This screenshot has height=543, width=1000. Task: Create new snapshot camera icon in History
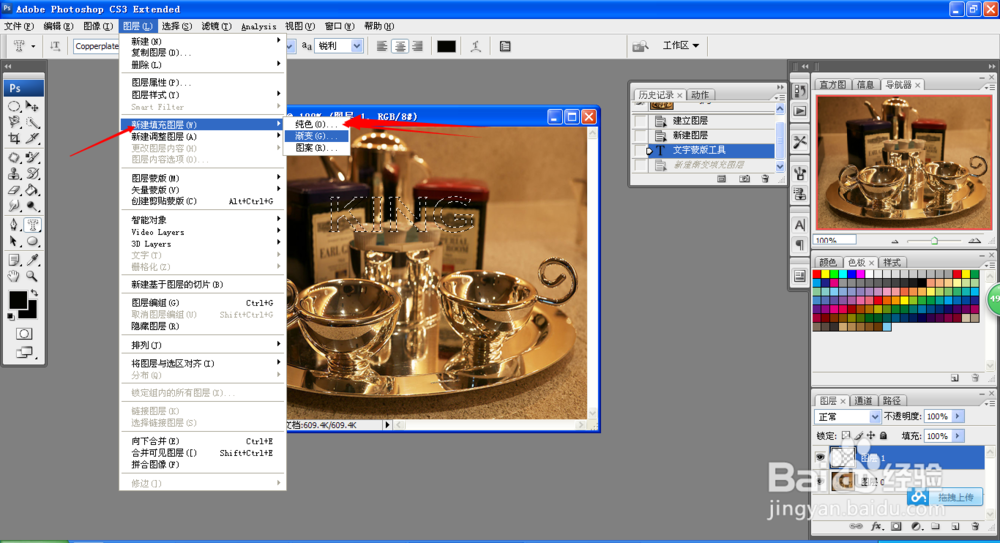(744, 179)
